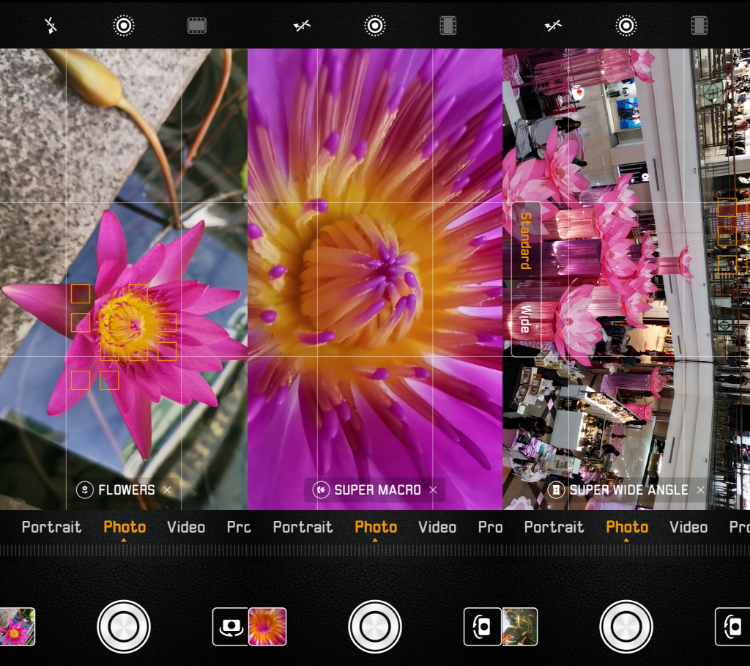Tap the SUPER WIDE ANGLE label text
Screen dimensions: 750x666
pos(629,490)
